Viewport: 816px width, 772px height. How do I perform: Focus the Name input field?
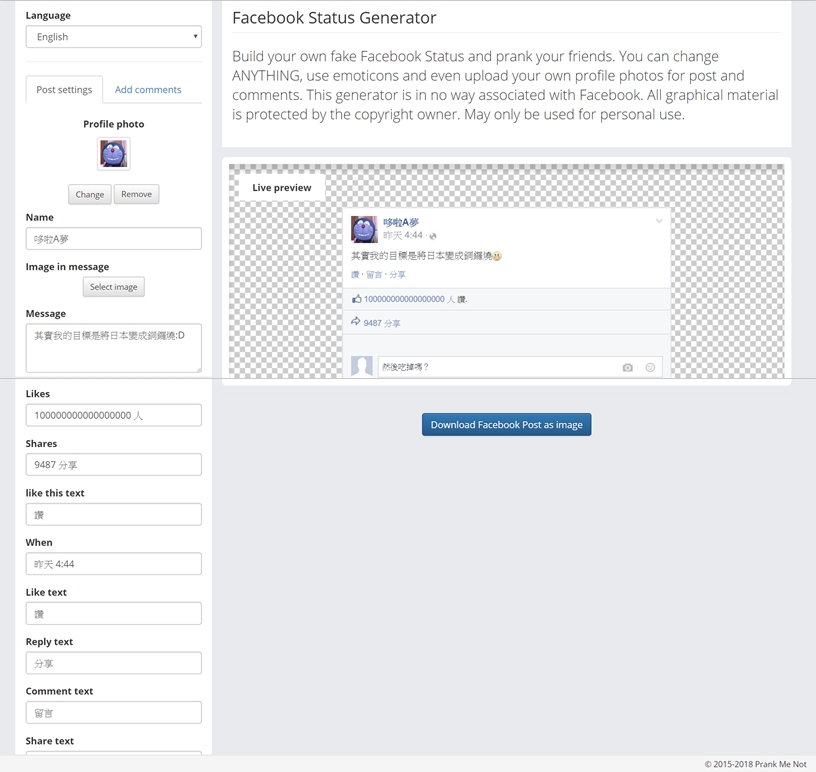(x=113, y=239)
